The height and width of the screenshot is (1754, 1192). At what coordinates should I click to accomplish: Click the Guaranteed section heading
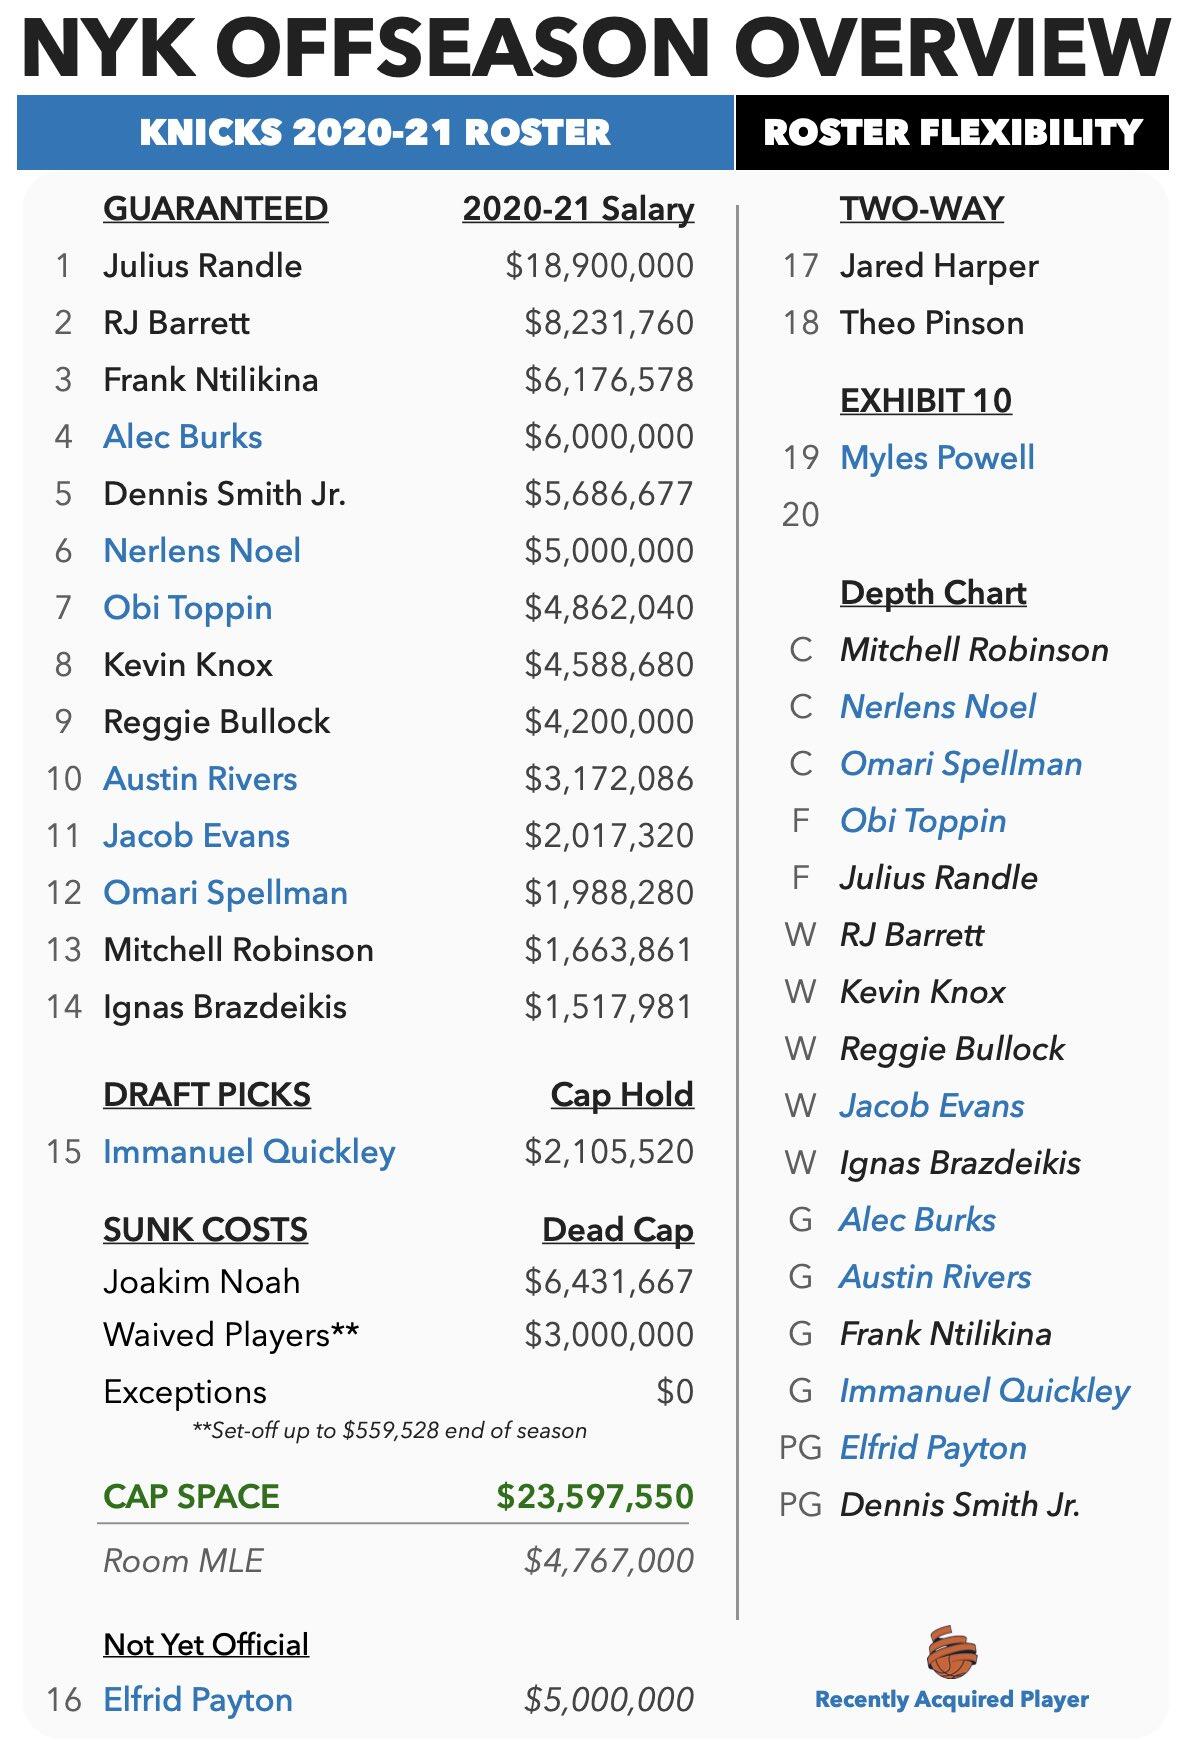click(x=215, y=209)
